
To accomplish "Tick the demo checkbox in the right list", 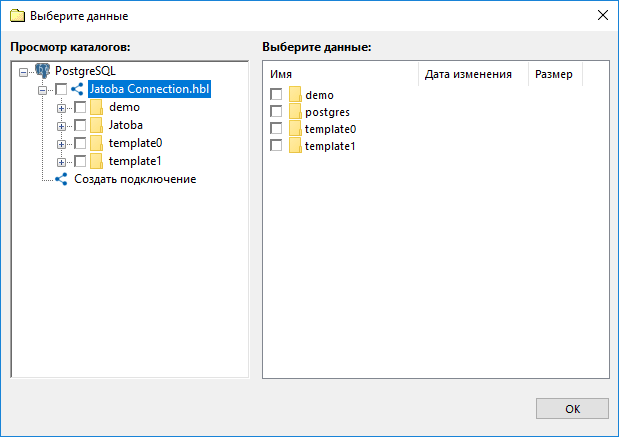I will (x=276, y=94).
